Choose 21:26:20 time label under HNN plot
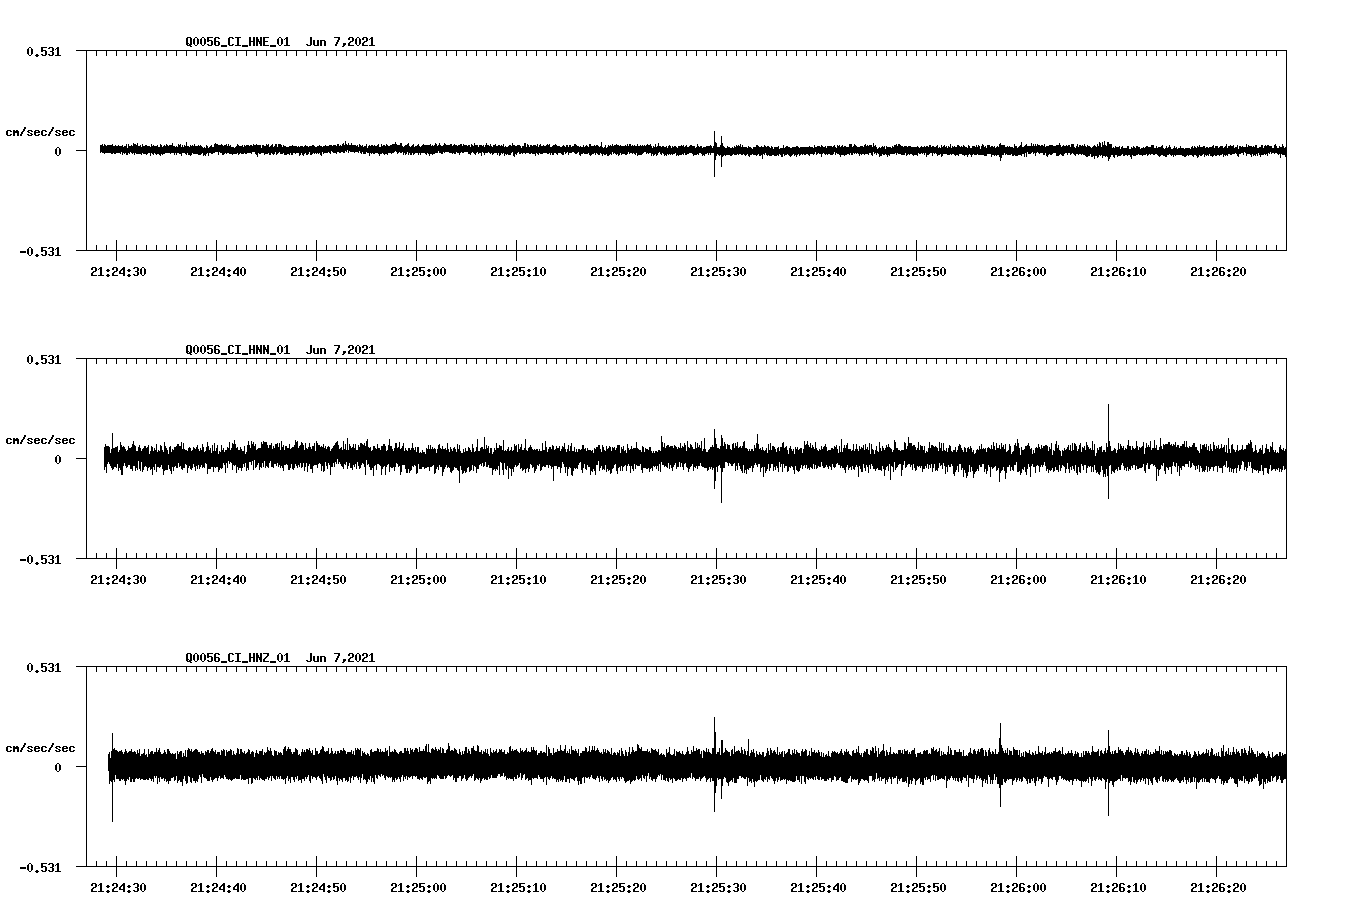 click(x=1218, y=580)
